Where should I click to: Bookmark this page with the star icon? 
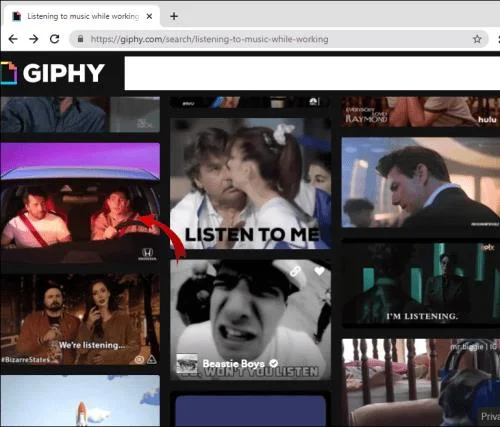pos(477,39)
